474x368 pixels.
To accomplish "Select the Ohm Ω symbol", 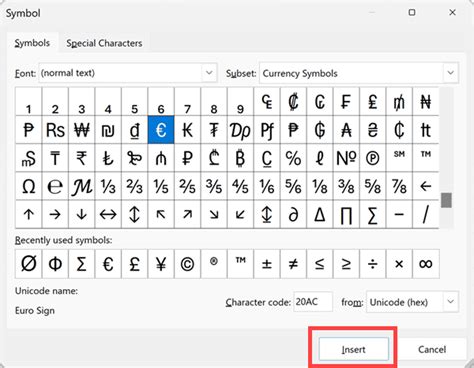I will (x=29, y=186).
